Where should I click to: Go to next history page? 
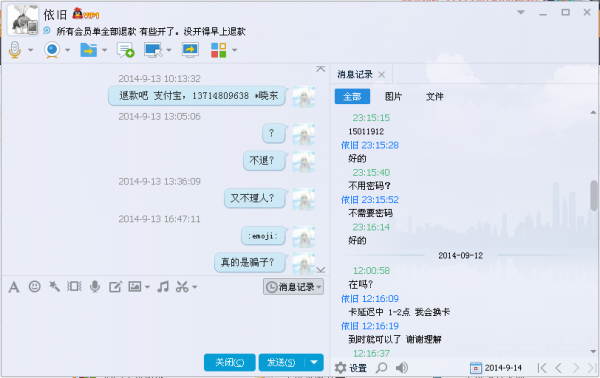pos(576,368)
